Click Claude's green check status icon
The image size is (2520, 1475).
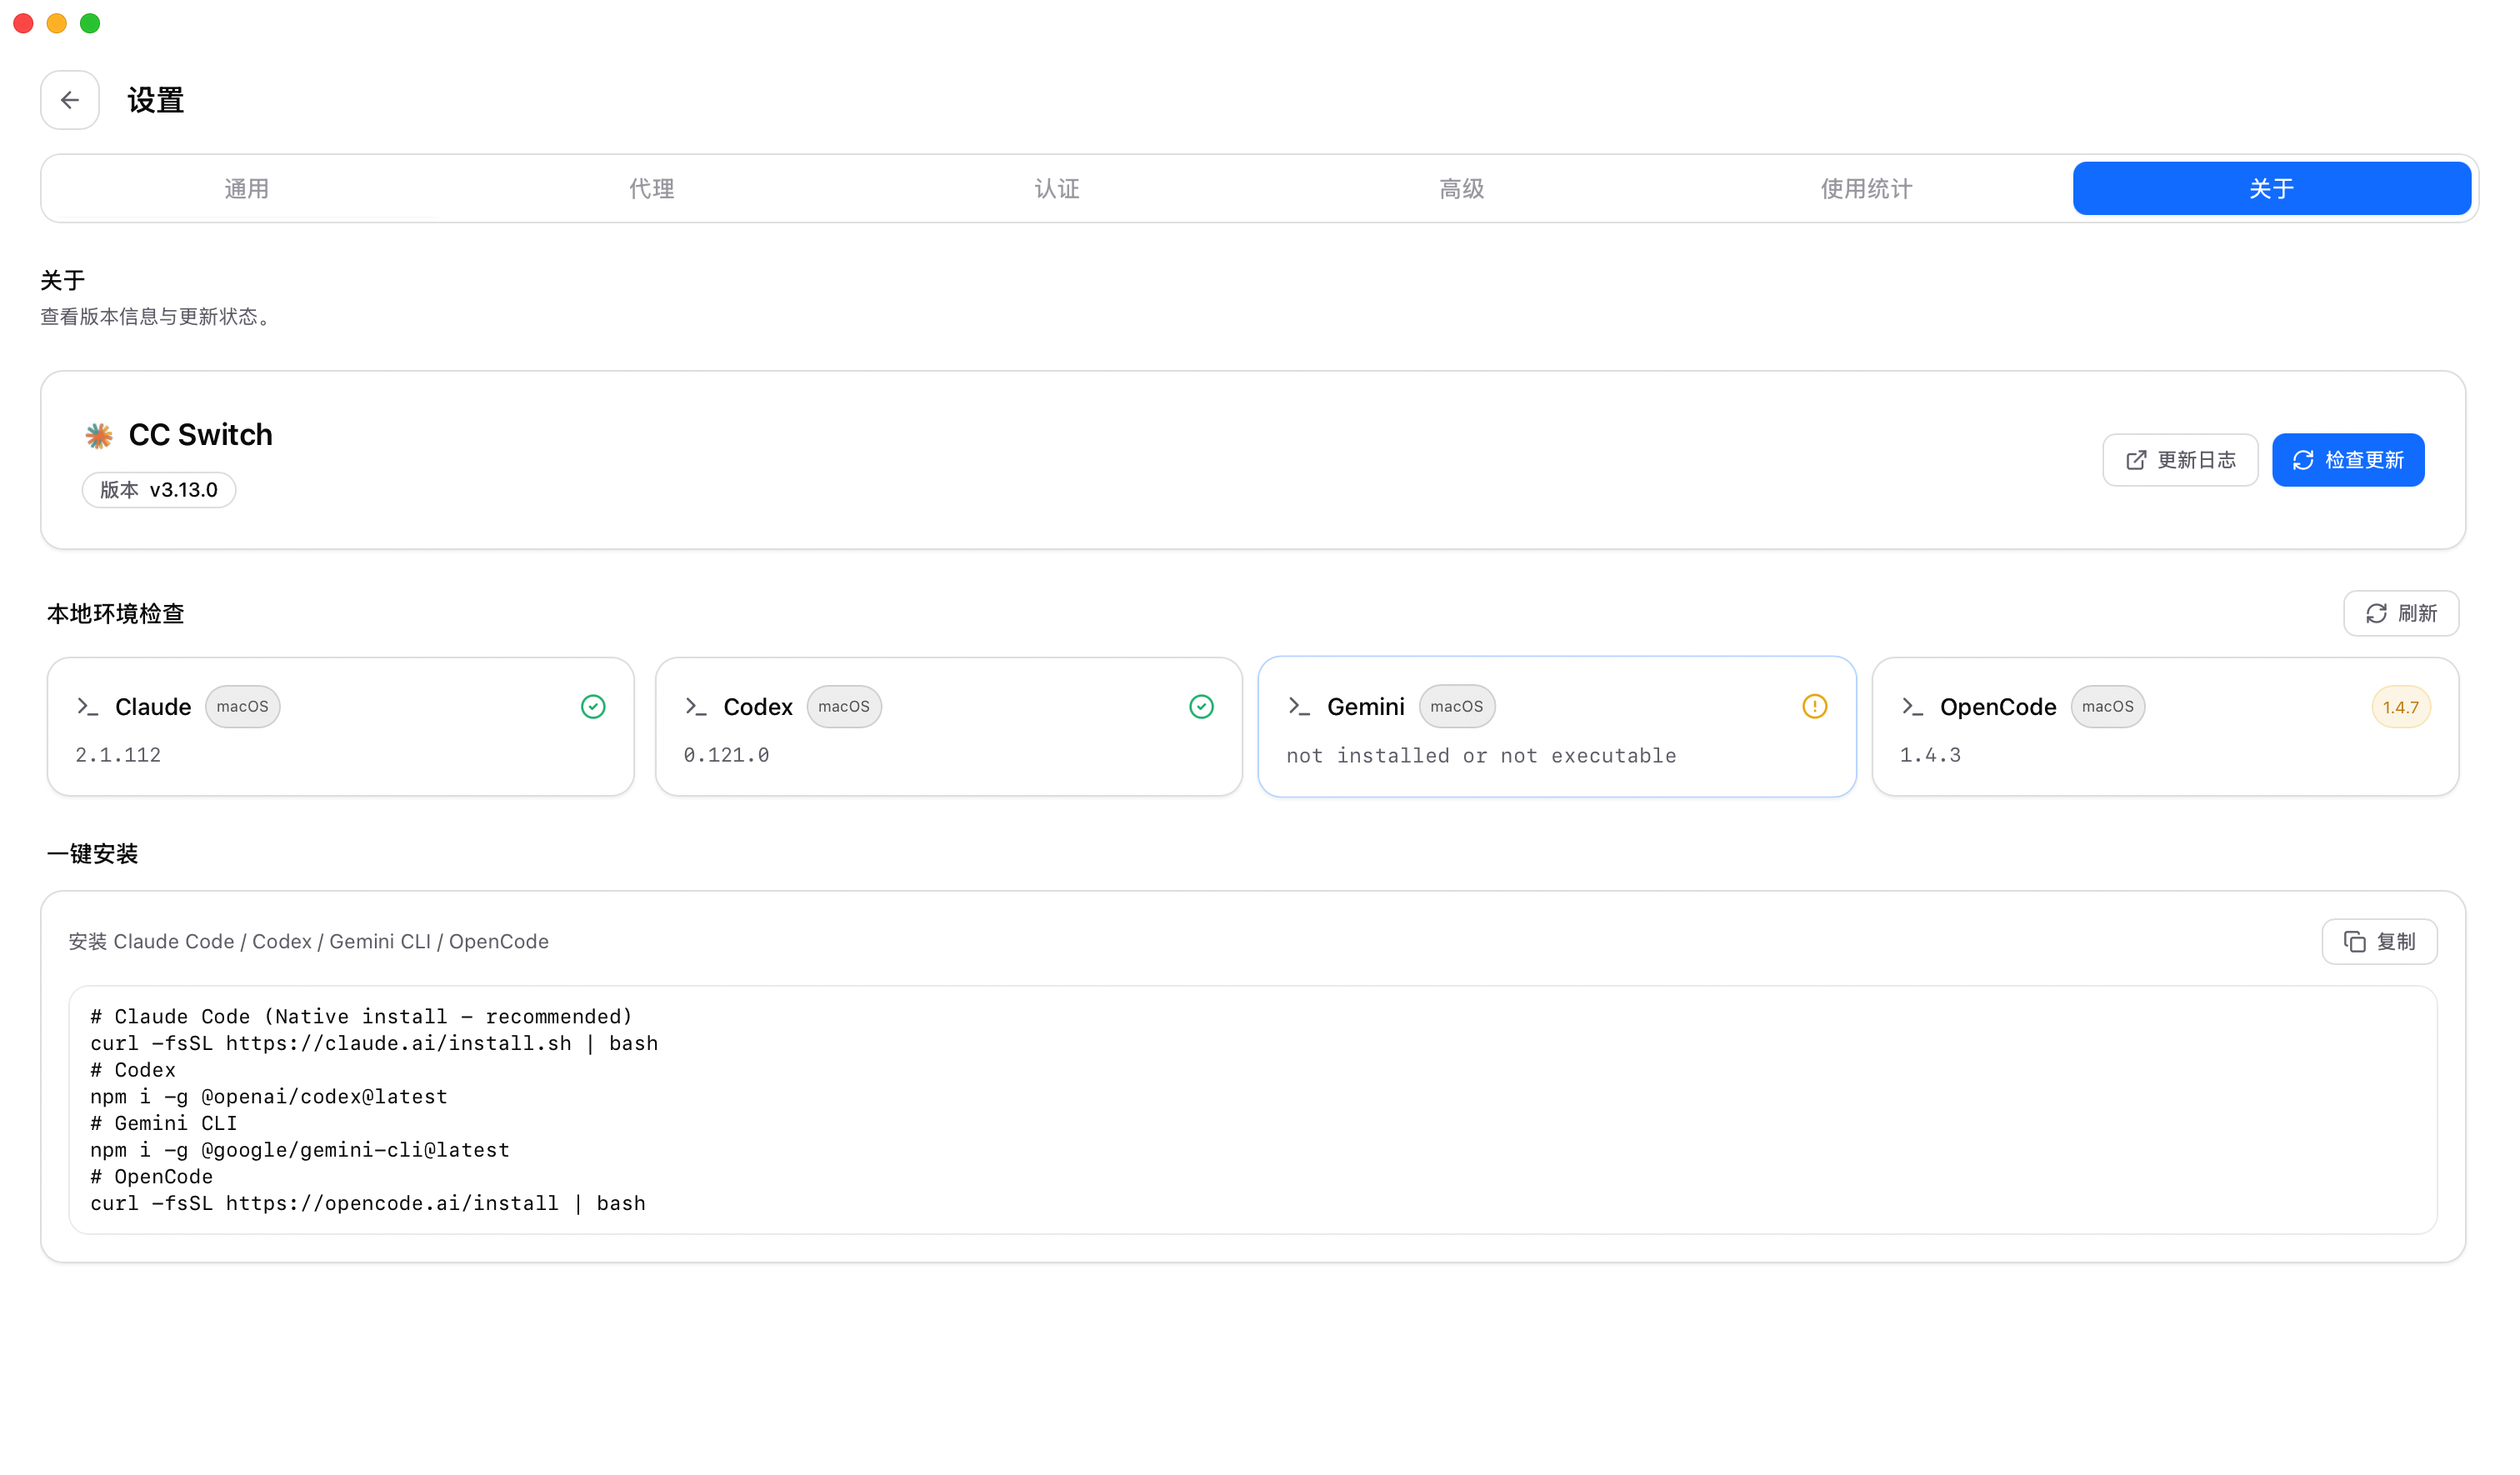pos(593,707)
